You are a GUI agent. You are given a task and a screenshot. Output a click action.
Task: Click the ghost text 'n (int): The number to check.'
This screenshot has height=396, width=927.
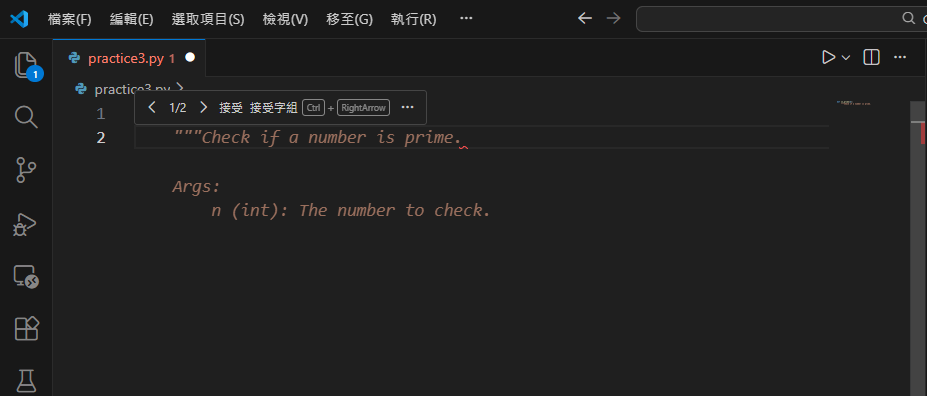coord(351,211)
